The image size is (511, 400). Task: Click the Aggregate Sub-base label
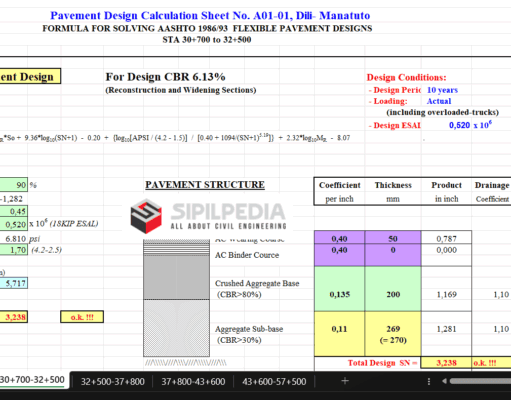click(x=249, y=329)
